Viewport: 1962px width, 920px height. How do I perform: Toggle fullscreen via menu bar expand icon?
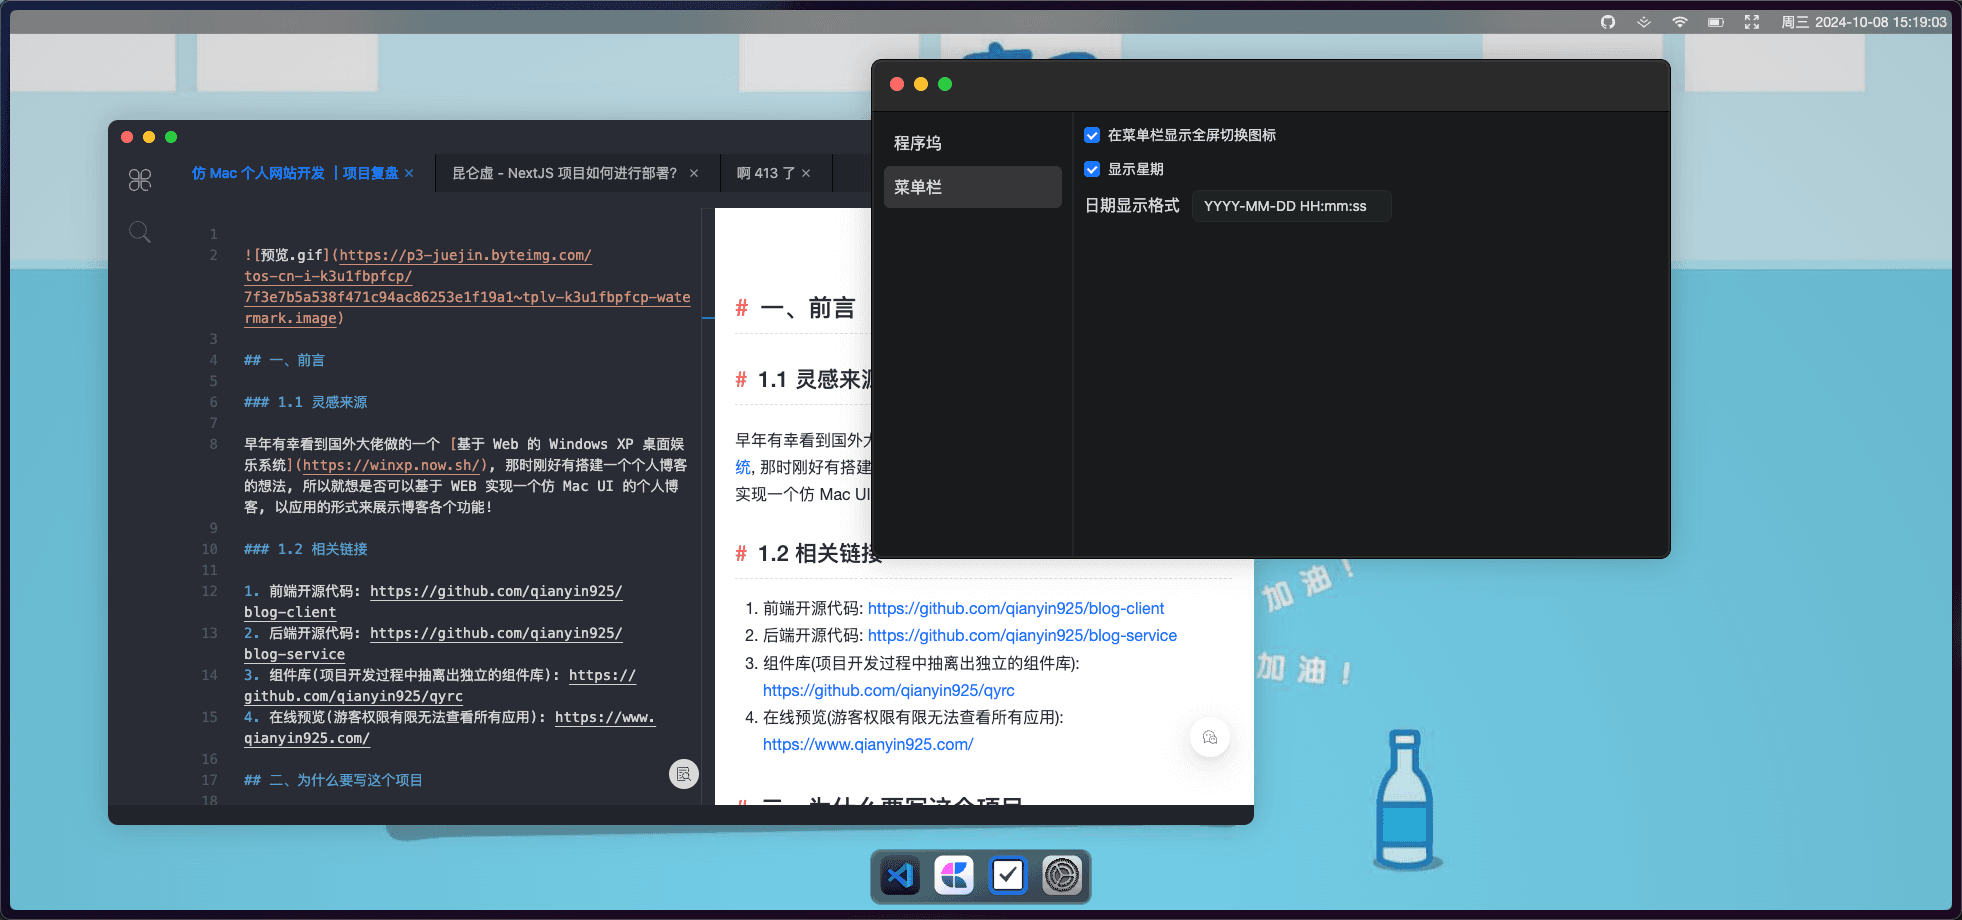1752,22
